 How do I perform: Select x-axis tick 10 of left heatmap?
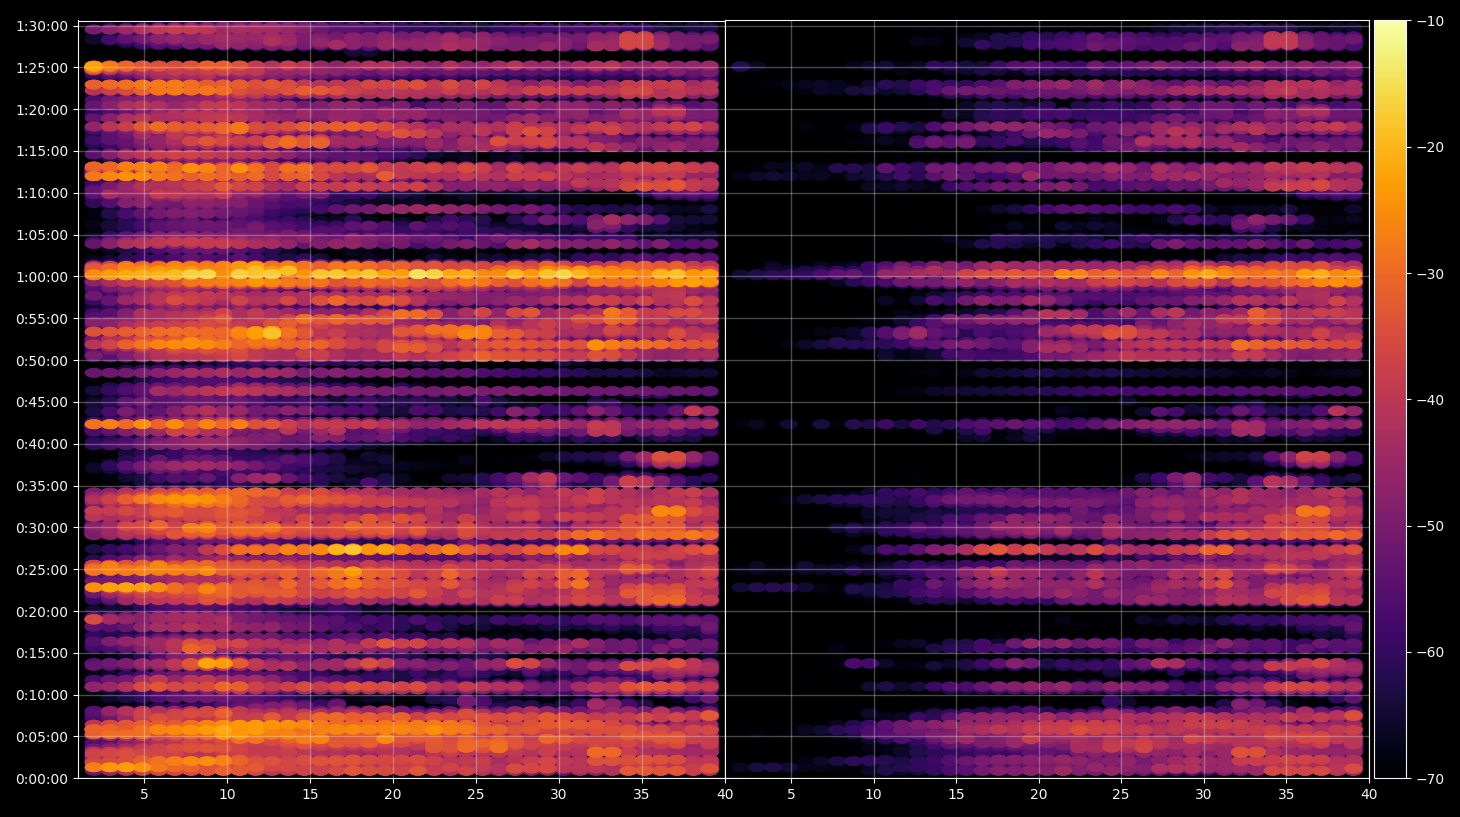click(227, 795)
